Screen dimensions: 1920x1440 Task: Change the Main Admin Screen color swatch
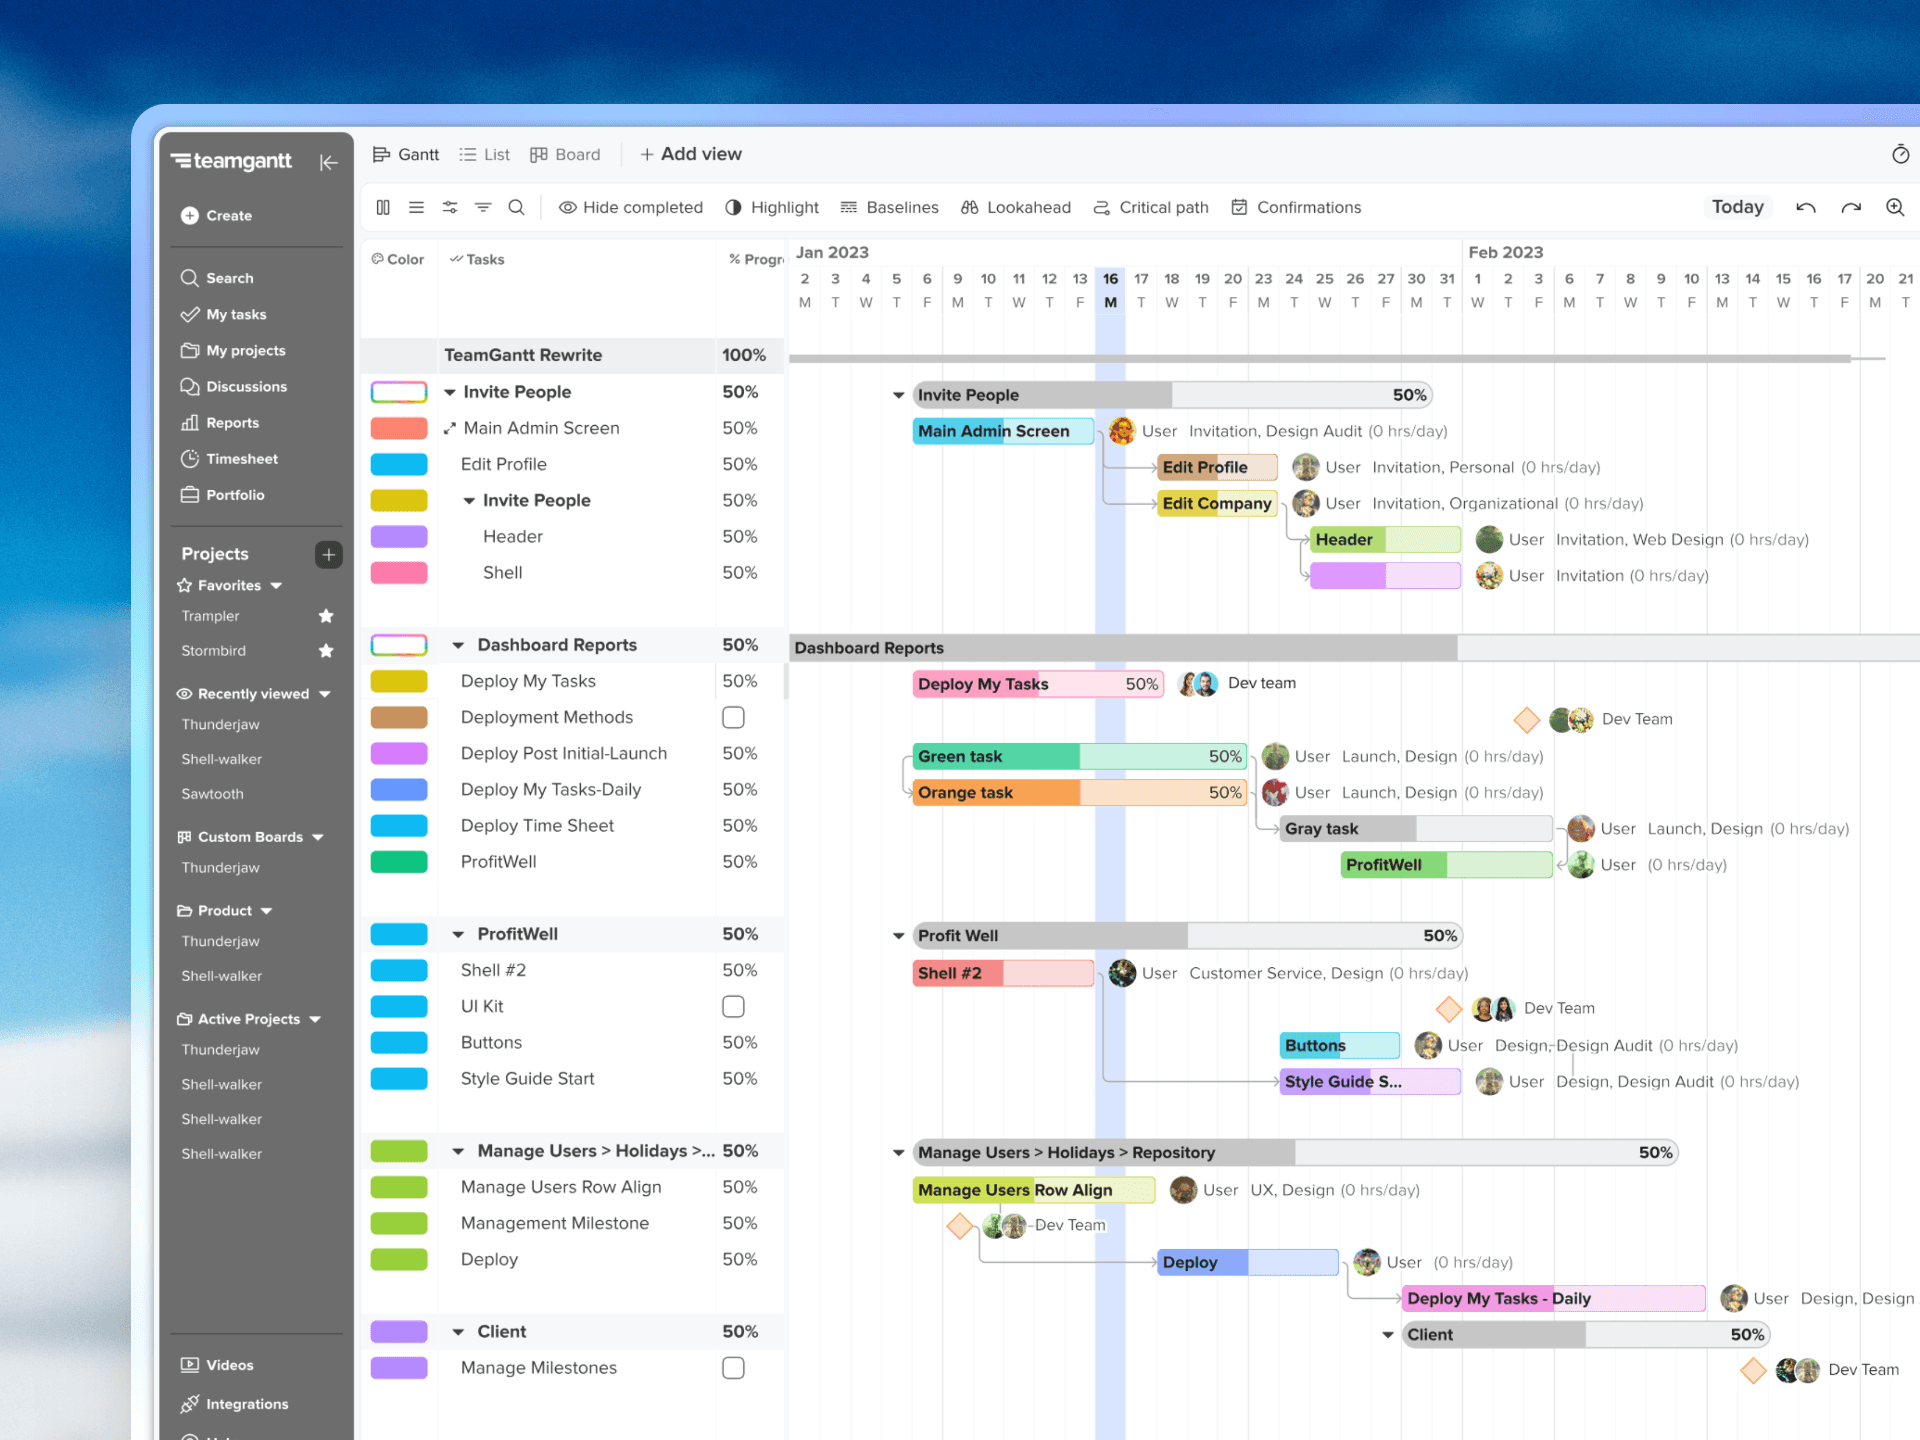(x=399, y=428)
